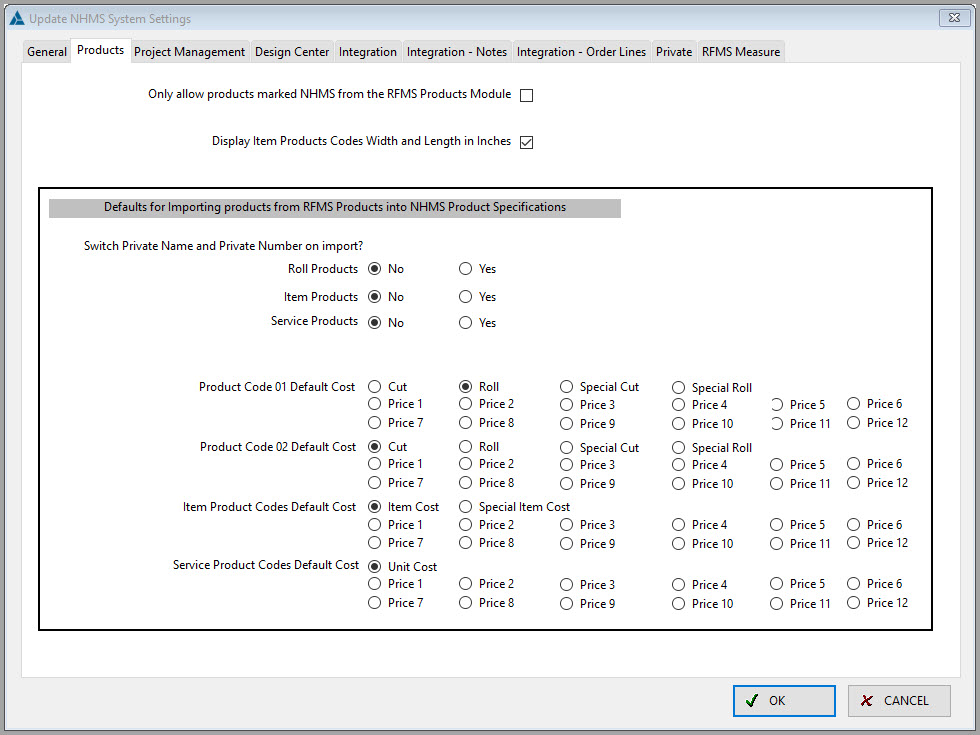Enable only NHMS-marked products checkbox
Image resolution: width=980 pixels, height=735 pixels.
(526, 95)
